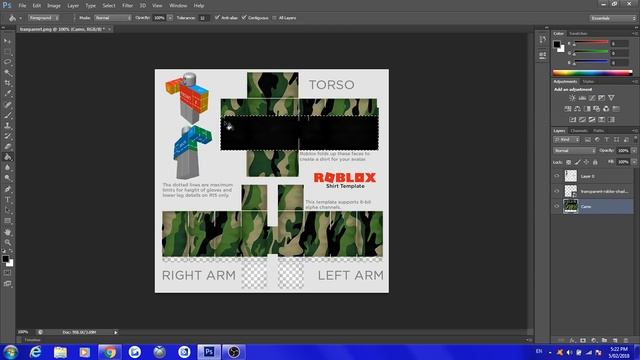This screenshot has width=640, height=360.
Task: Add Curves adjustment
Action: 592,98
